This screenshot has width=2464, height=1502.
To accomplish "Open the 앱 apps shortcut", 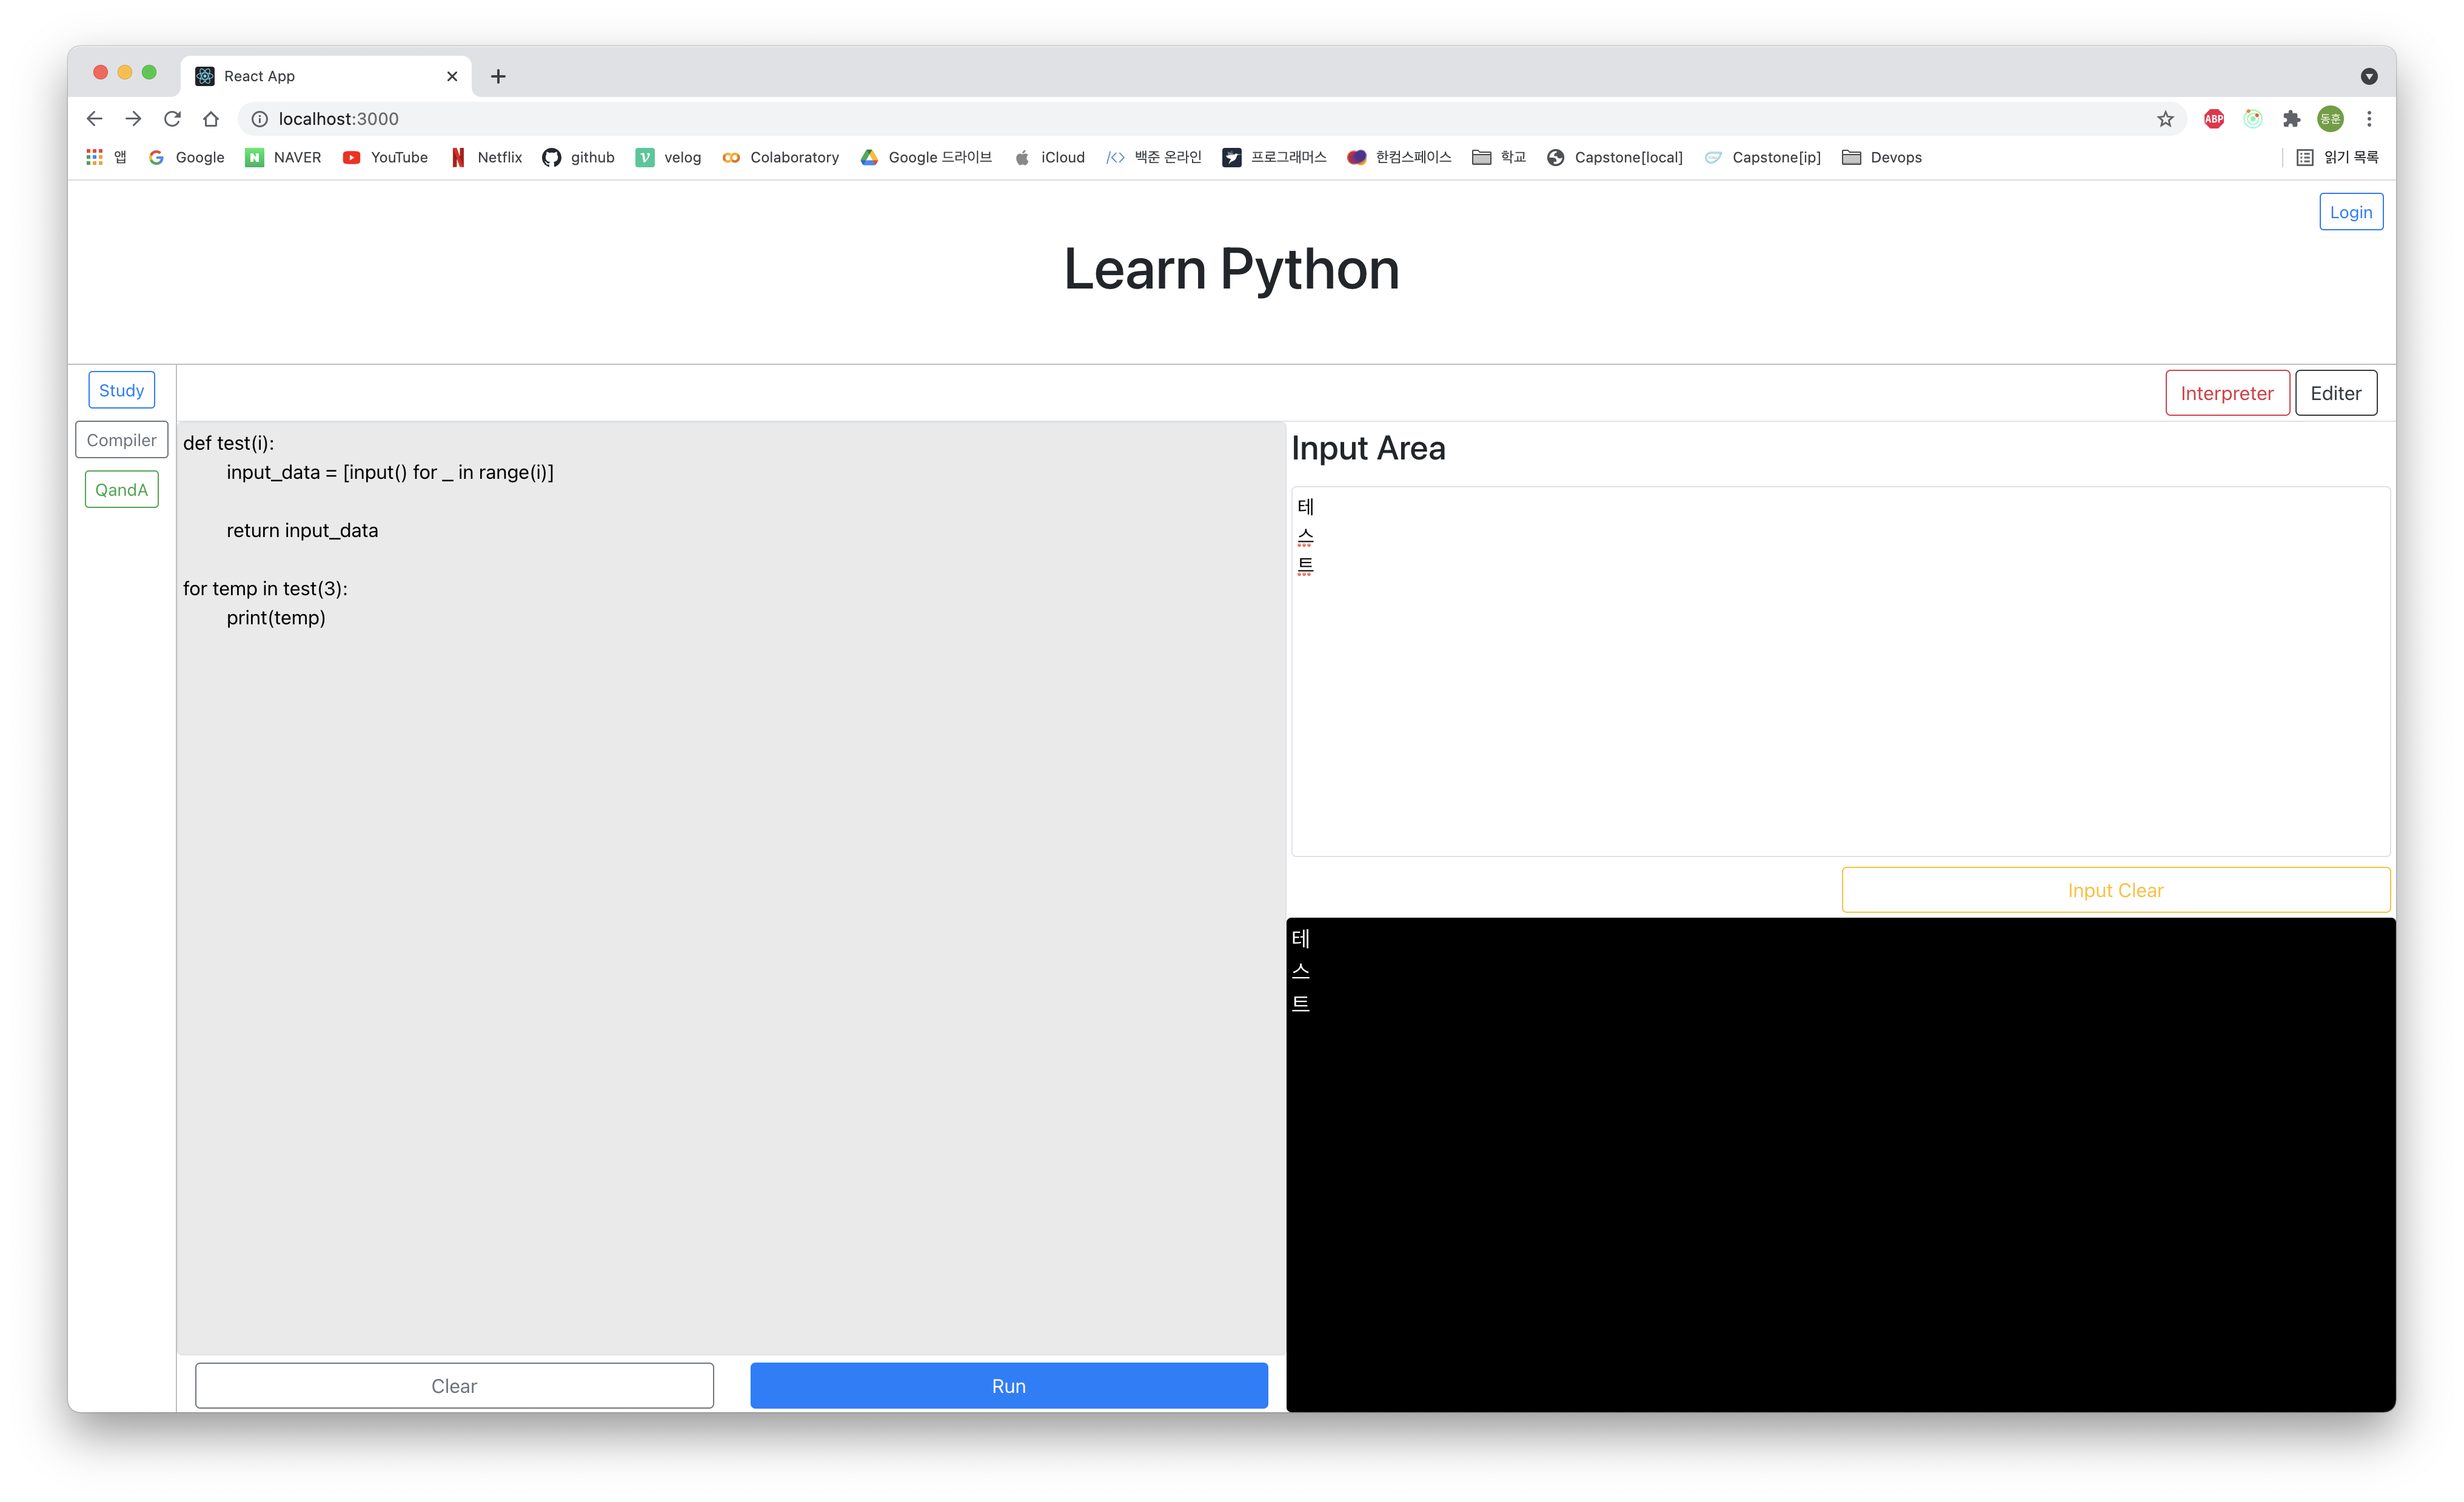I will 119,157.
